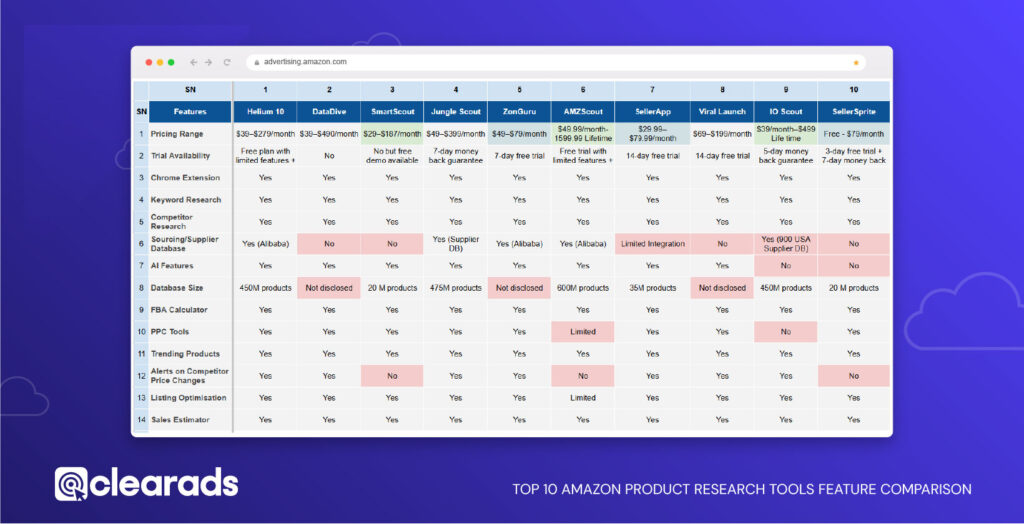Viewport: 1024px width, 524px height.
Task: Click the AI Features row label
Action: (190, 266)
